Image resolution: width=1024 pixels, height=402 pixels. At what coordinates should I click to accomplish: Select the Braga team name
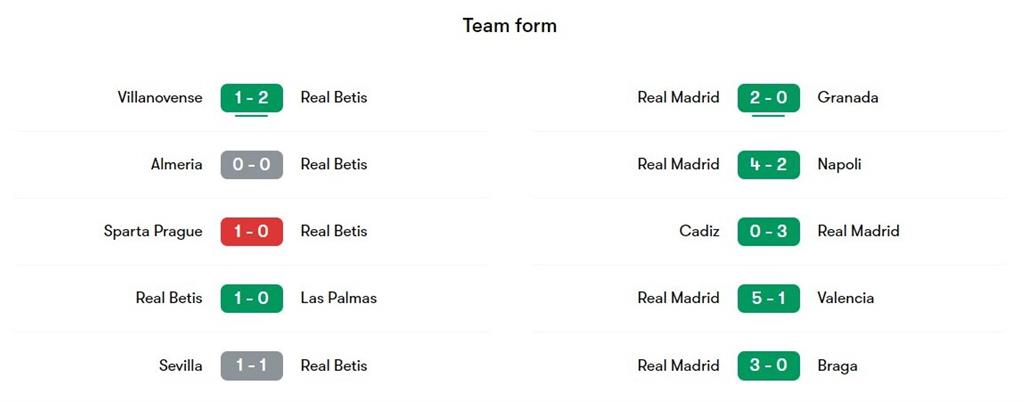[x=837, y=366]
